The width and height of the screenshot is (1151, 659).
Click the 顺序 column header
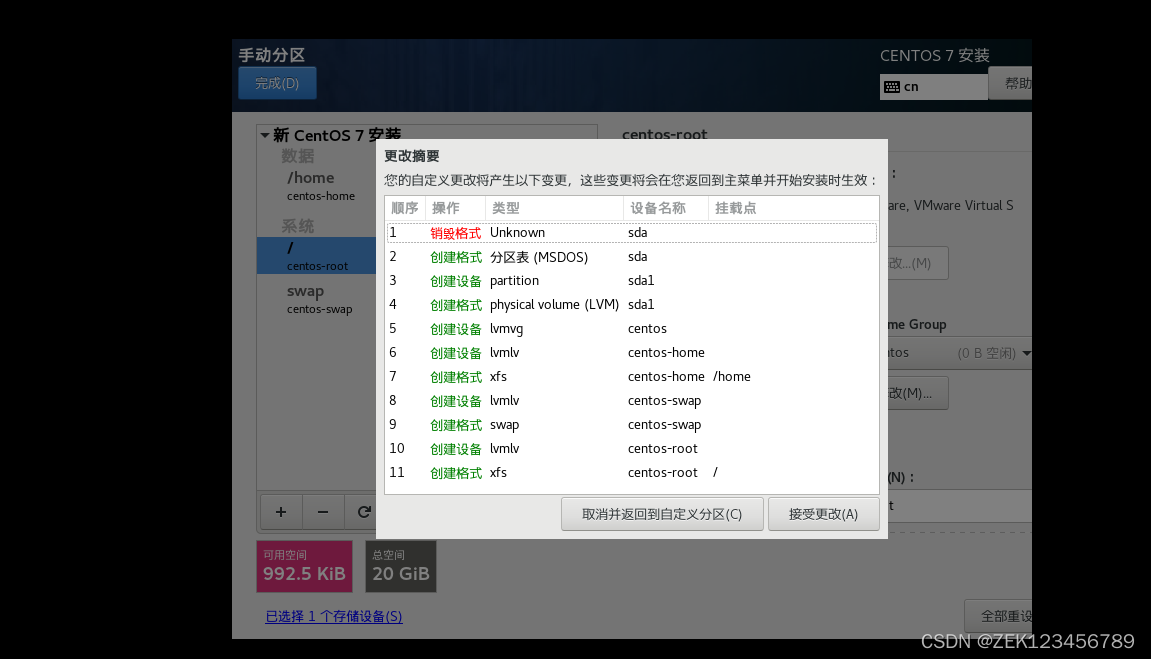[405, 208]
